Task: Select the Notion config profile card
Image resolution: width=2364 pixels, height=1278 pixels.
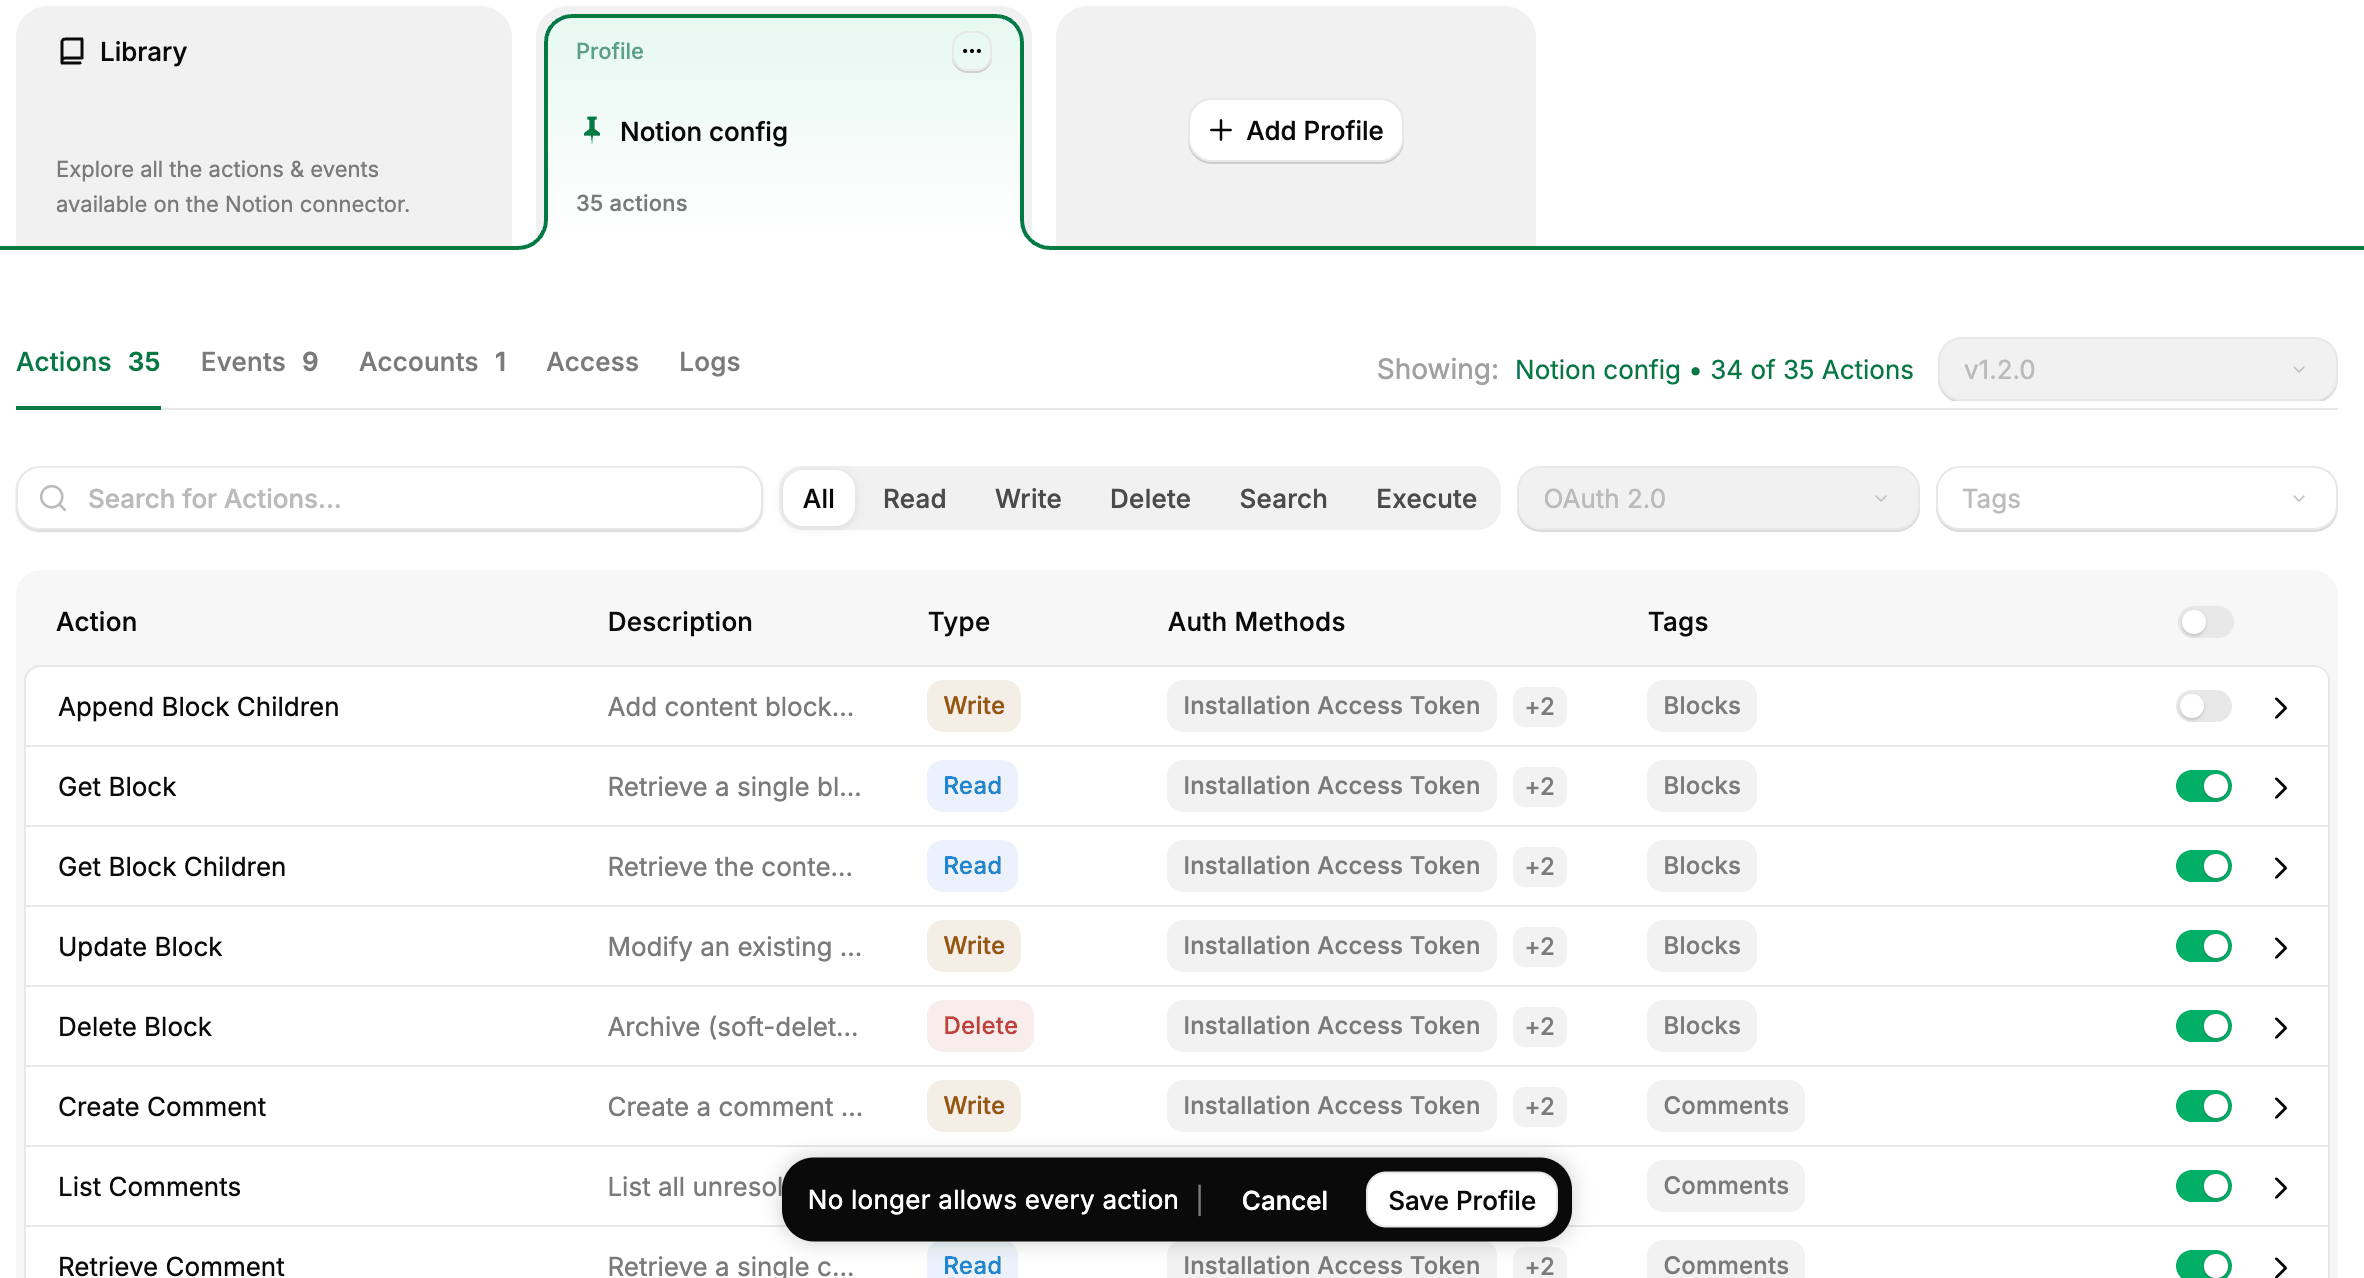Action: tap(784, 131)
